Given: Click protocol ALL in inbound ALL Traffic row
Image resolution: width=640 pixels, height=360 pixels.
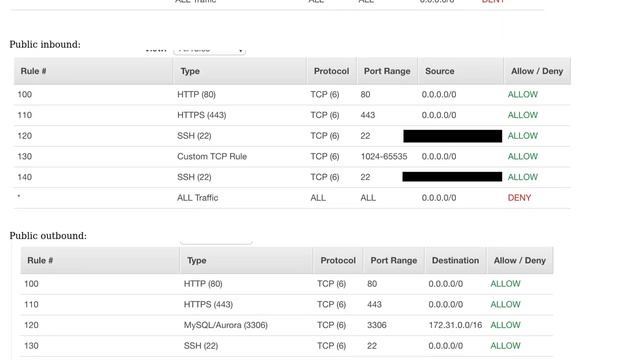Looking at the screenshot, I should coord(318,198).
